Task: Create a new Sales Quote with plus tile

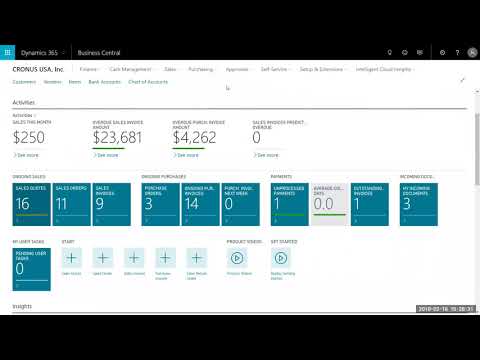Action: 72,258
